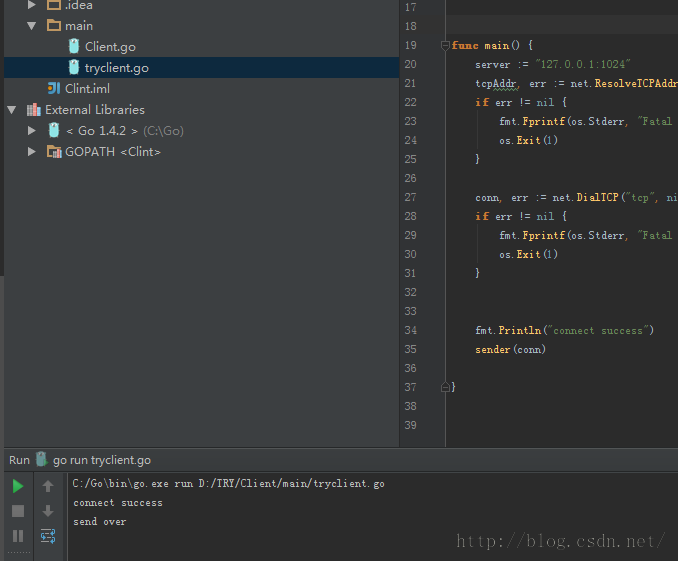Fold the func main code block
678x561 pixels.
point(445,45)
